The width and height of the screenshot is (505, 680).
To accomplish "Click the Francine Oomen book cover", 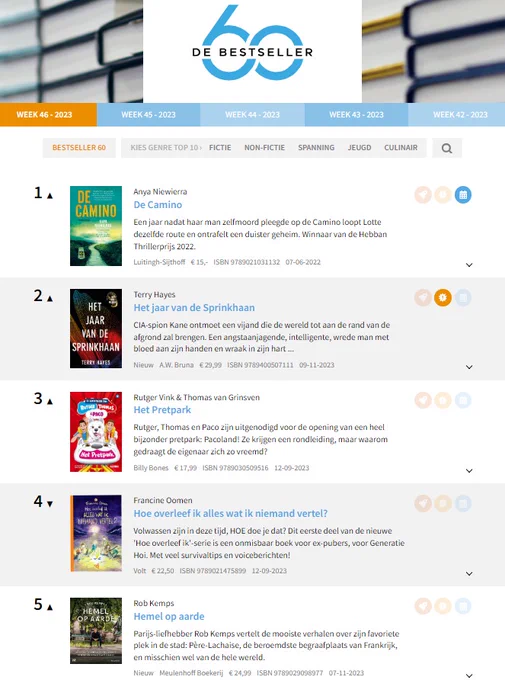I will coord(96,533).
